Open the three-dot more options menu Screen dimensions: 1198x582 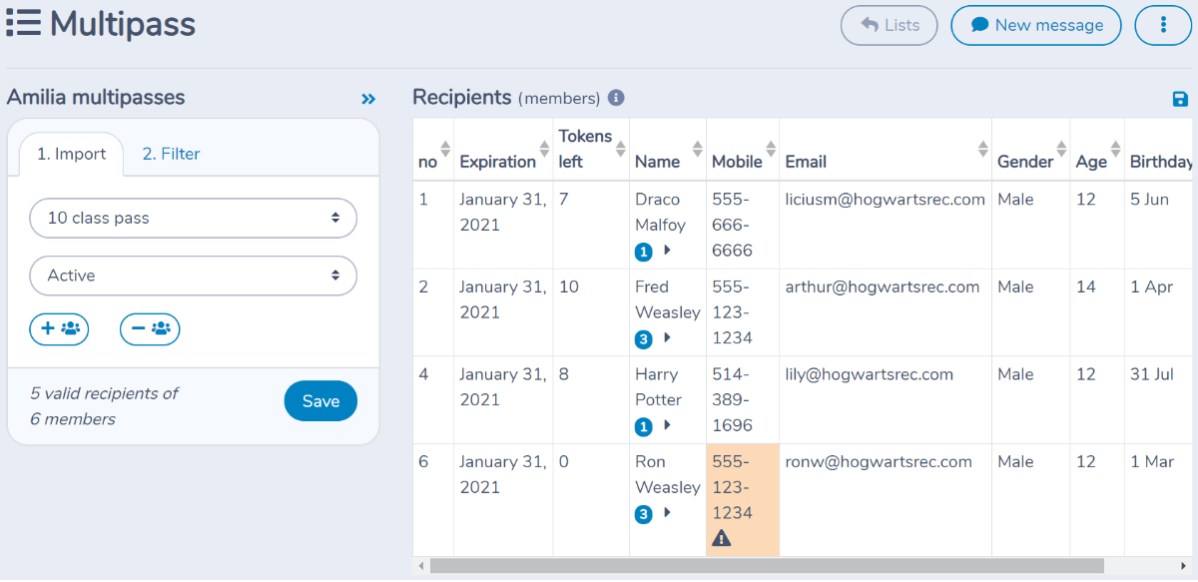pos(1163,25)
